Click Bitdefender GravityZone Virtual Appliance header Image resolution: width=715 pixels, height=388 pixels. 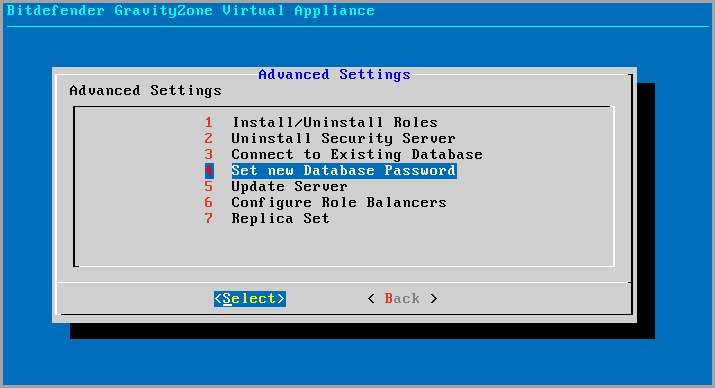191,10
